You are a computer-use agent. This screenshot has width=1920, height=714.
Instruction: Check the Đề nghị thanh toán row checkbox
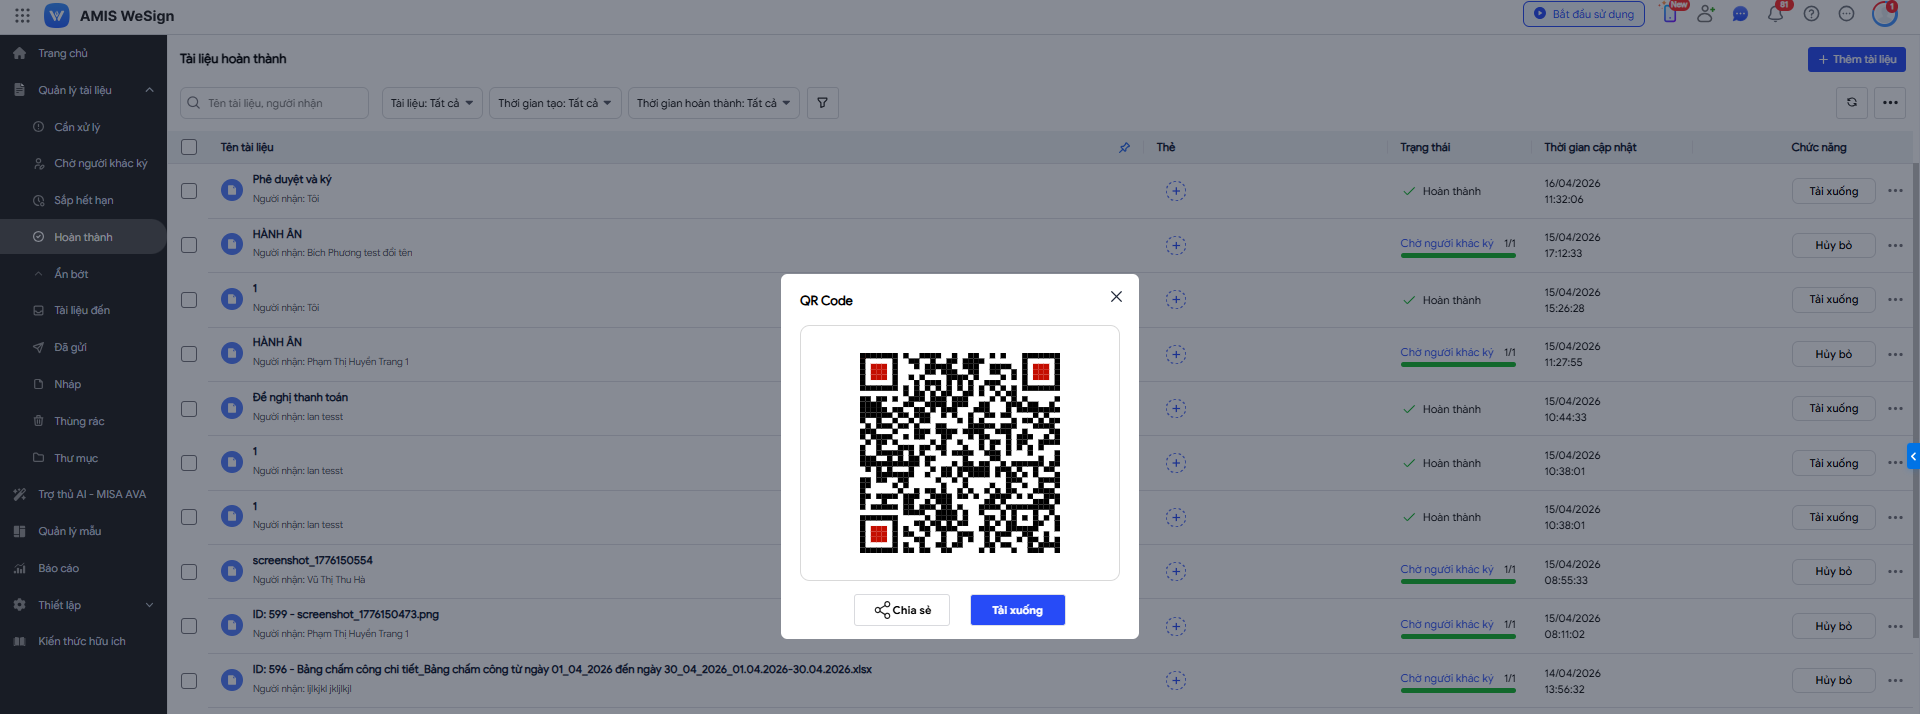click(189, 408)
